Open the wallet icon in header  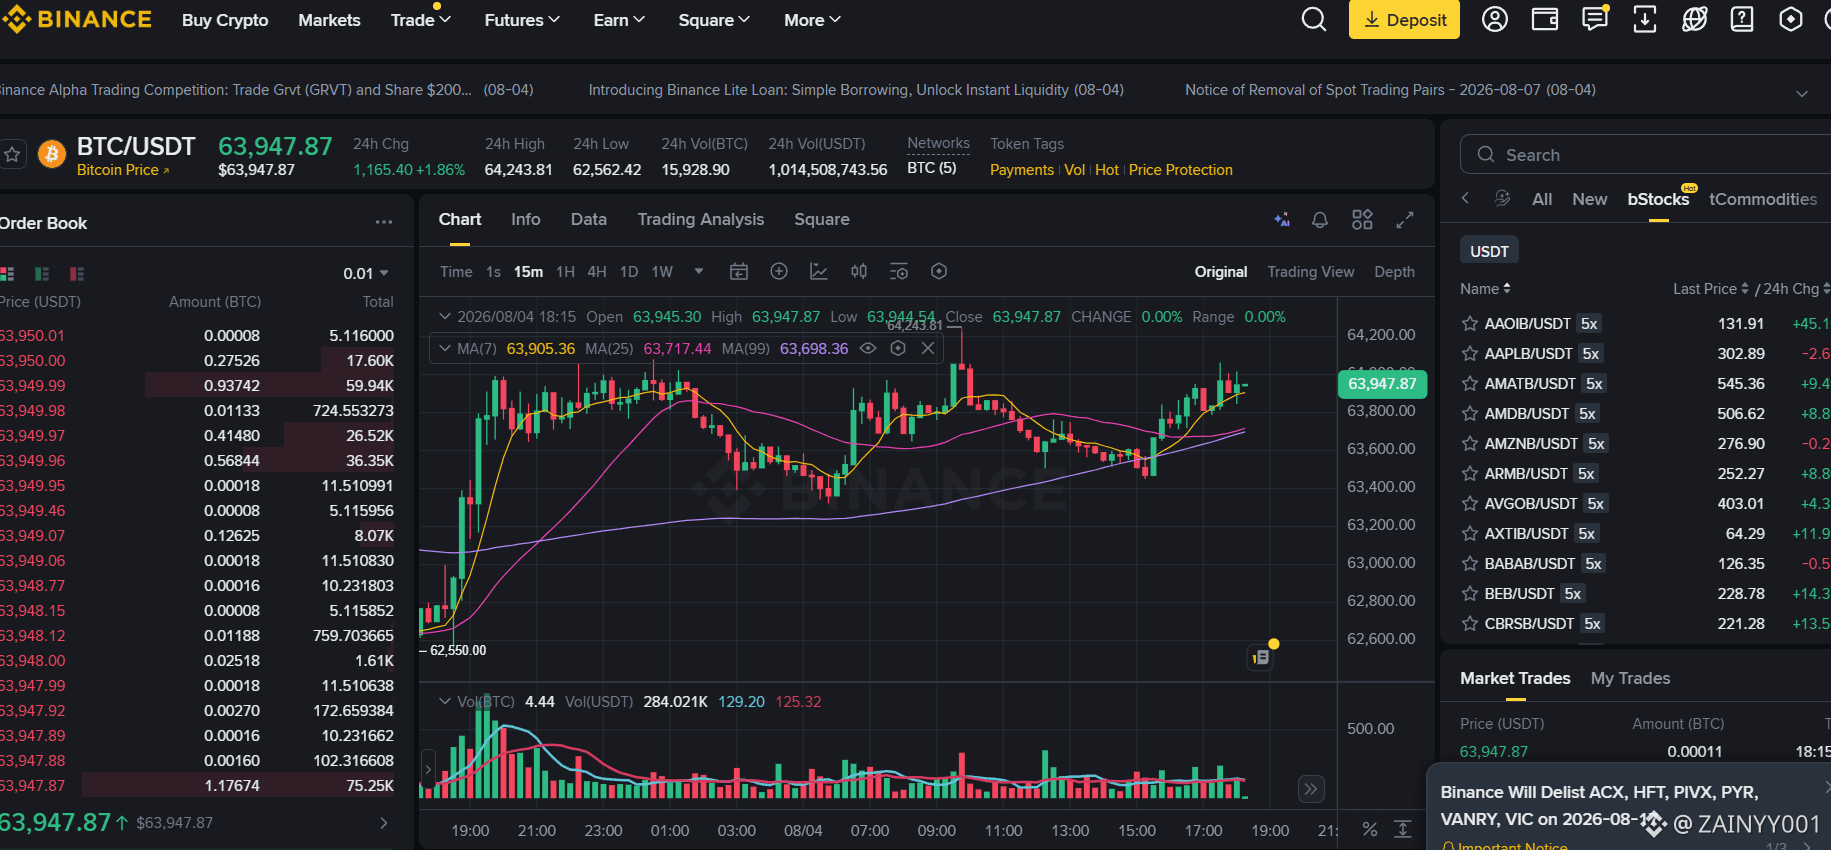tap(1545, 19)
